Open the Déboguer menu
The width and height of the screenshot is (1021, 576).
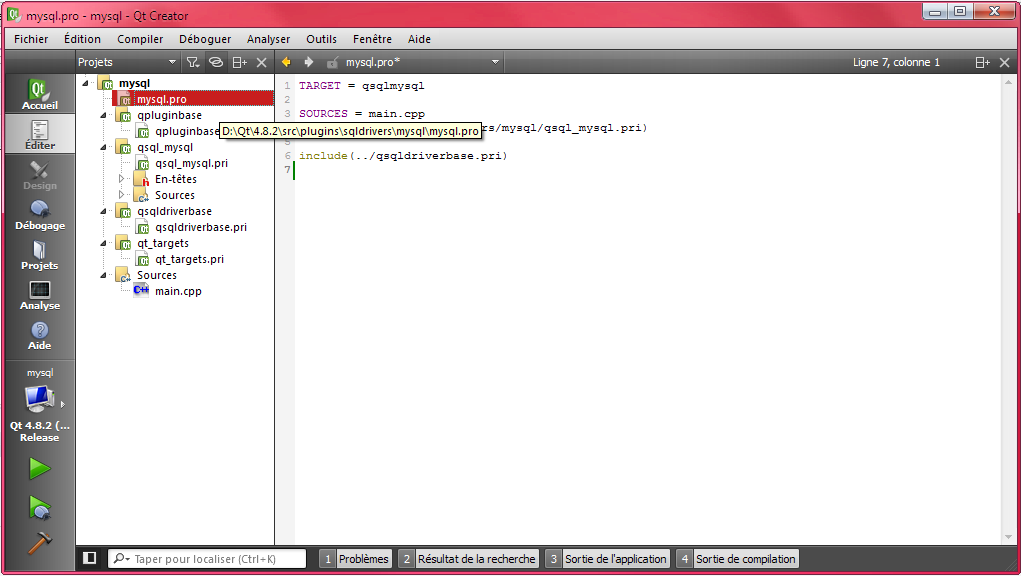(205, 39)
